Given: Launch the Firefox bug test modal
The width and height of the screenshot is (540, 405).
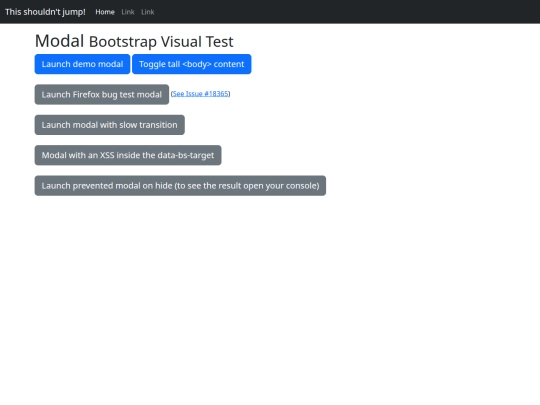Looking at the screenshot, I should click(102, 94).
